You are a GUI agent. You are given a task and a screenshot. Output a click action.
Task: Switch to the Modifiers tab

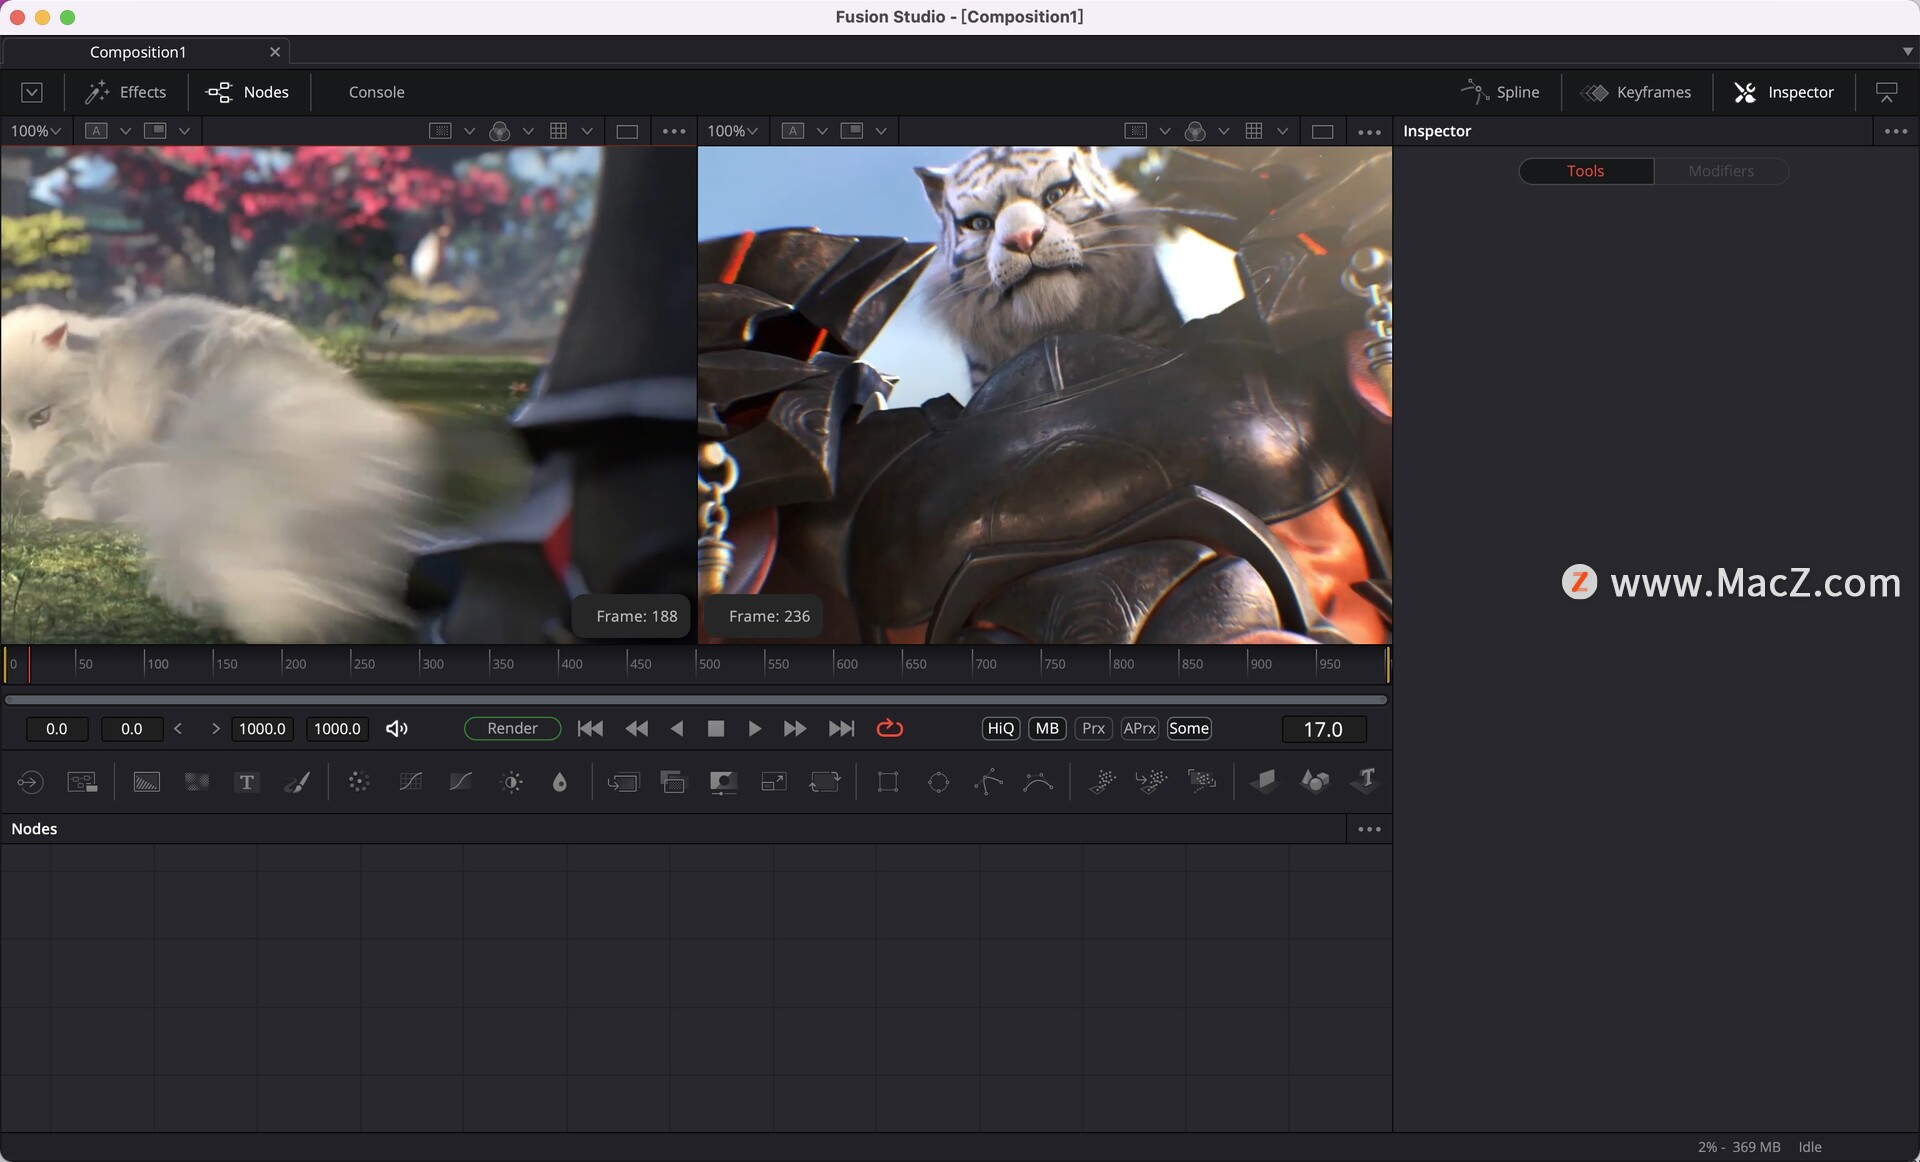click(x=1721, y=171)
